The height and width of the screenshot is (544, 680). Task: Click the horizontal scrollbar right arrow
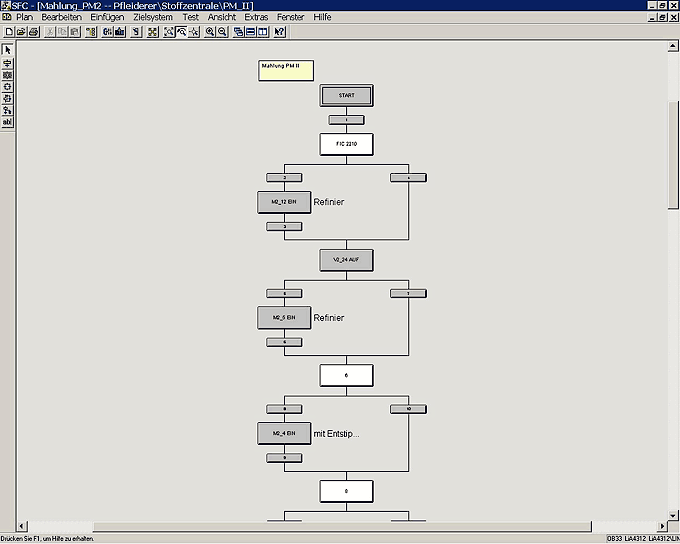coord(661,525)
